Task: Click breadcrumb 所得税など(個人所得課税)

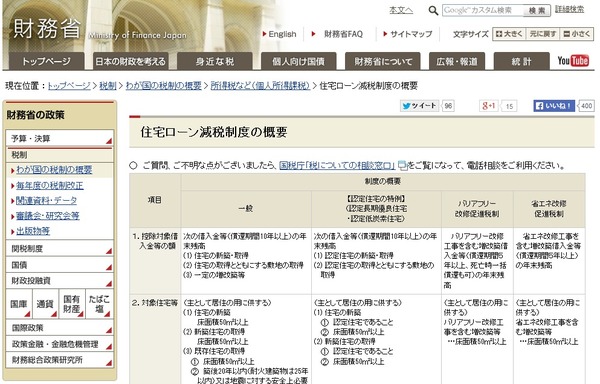Action: tap(260, 86)
